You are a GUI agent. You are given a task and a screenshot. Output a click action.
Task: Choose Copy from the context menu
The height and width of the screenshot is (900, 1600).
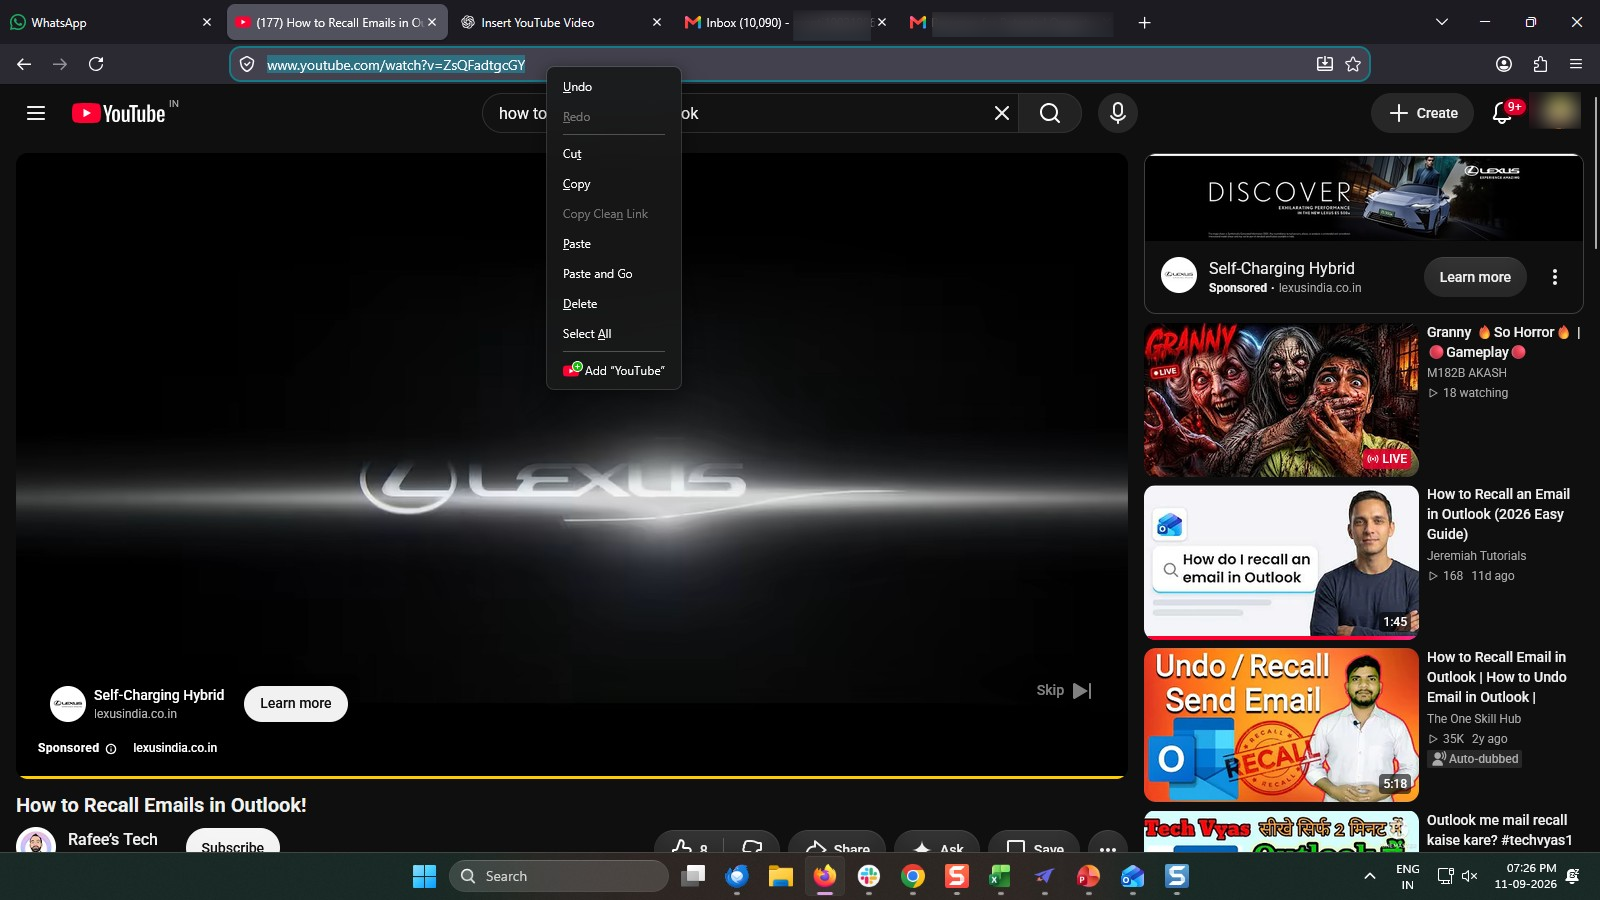(x=613, y=184)
